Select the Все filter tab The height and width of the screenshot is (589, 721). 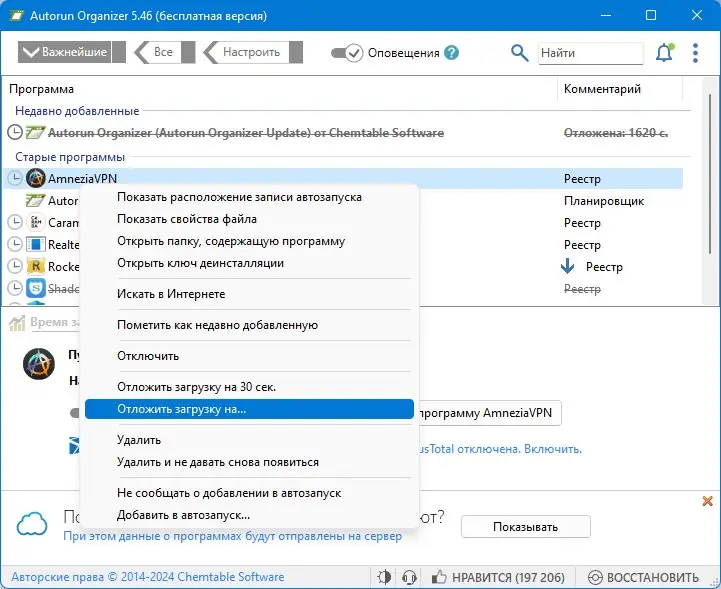pyautogui.click(x=164, y=52)
